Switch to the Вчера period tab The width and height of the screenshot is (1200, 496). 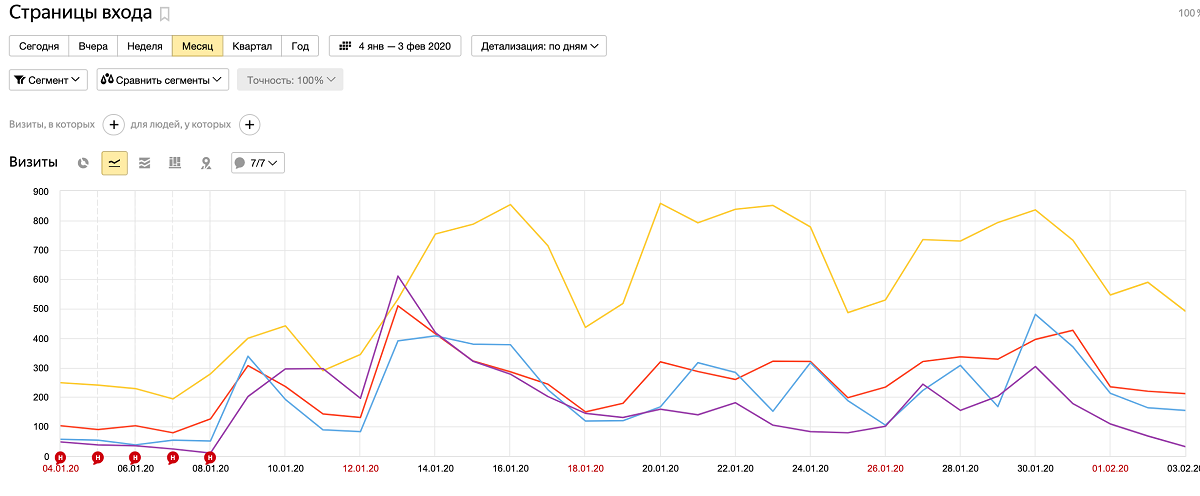[93, 46]
